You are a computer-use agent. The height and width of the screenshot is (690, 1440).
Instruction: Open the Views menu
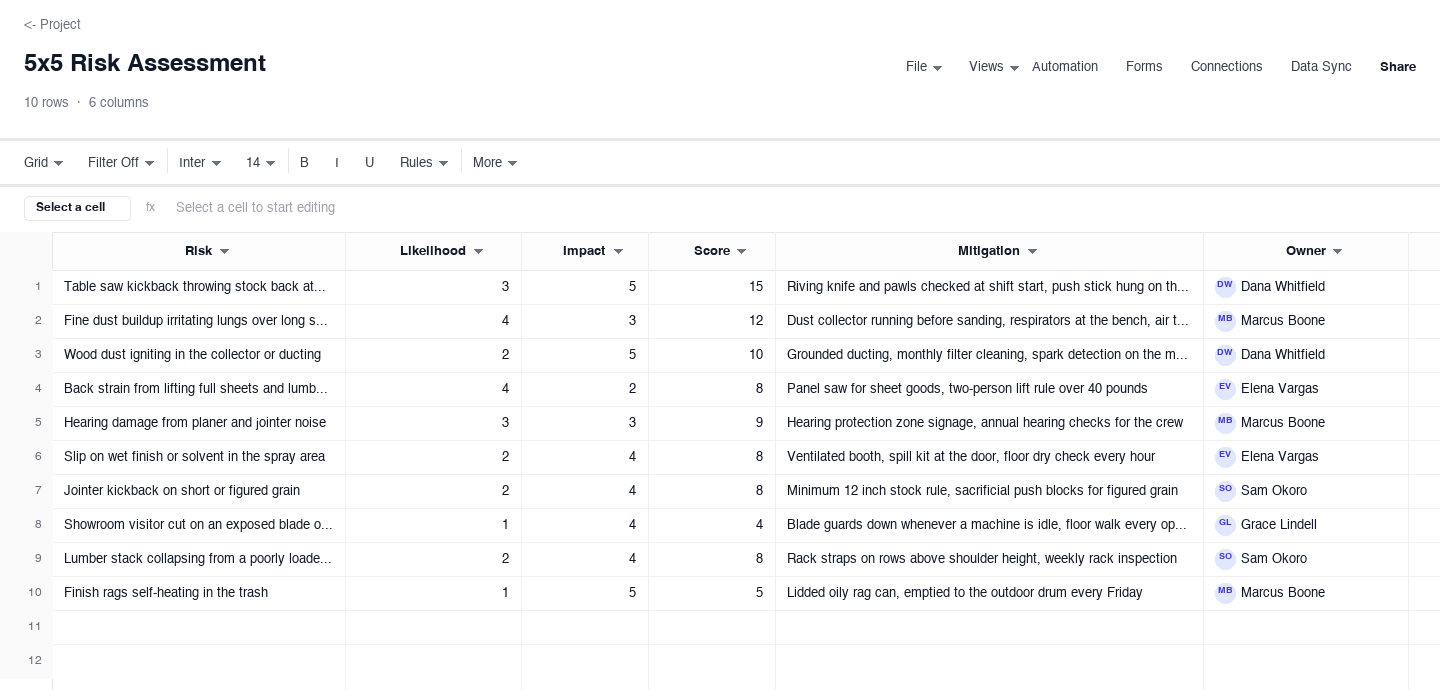click(x=994, y=67)
